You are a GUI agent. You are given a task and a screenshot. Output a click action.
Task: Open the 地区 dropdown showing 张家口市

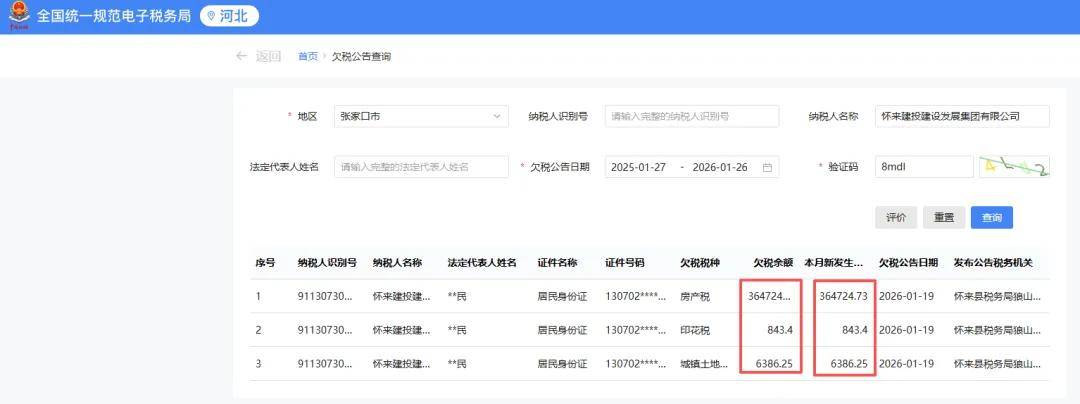[x=421, y=116]
